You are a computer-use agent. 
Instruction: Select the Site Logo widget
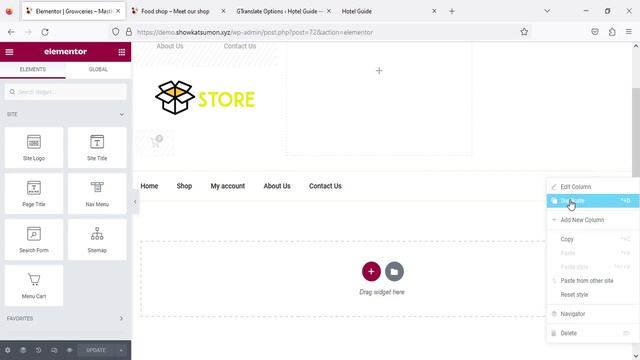click(34, 147)
